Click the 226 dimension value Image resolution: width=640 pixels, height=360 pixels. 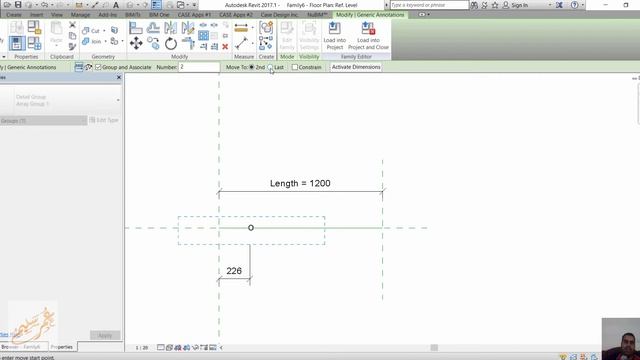(234, 271)
